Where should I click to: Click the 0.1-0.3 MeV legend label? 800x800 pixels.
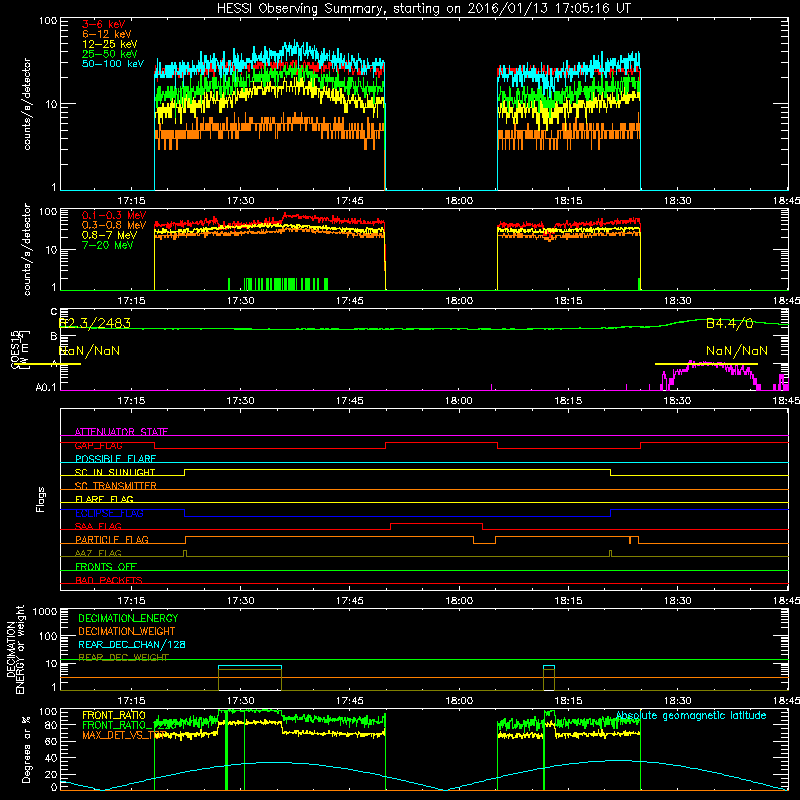pos(114,215)
